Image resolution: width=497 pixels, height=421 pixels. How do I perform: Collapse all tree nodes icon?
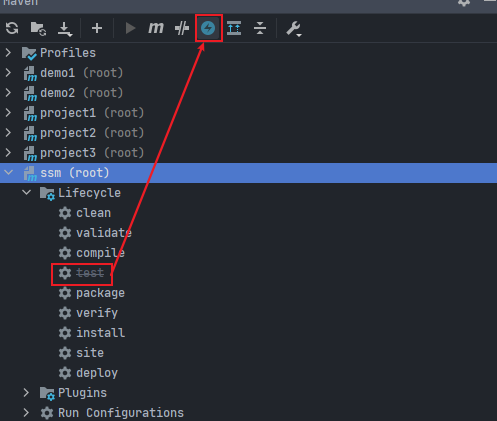[x=260, y=28]
